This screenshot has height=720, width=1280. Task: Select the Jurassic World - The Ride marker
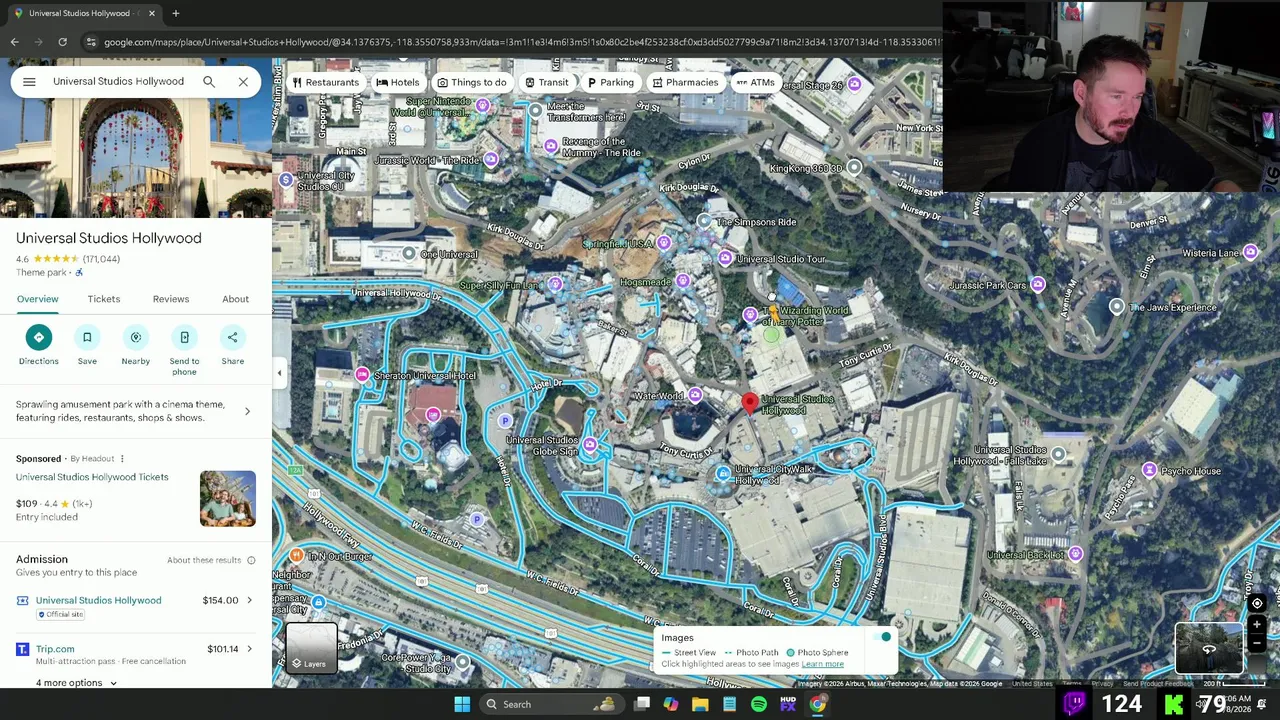click(x=491, y=160)
